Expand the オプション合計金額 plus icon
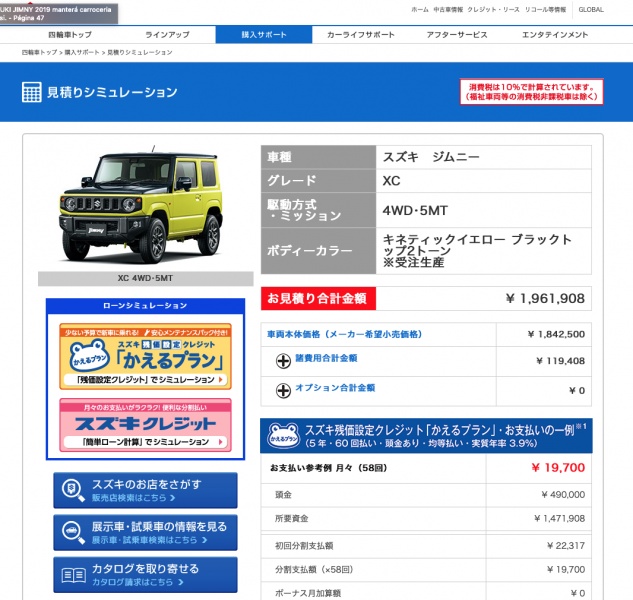The image size is (633, 600). tap(283, 390)
